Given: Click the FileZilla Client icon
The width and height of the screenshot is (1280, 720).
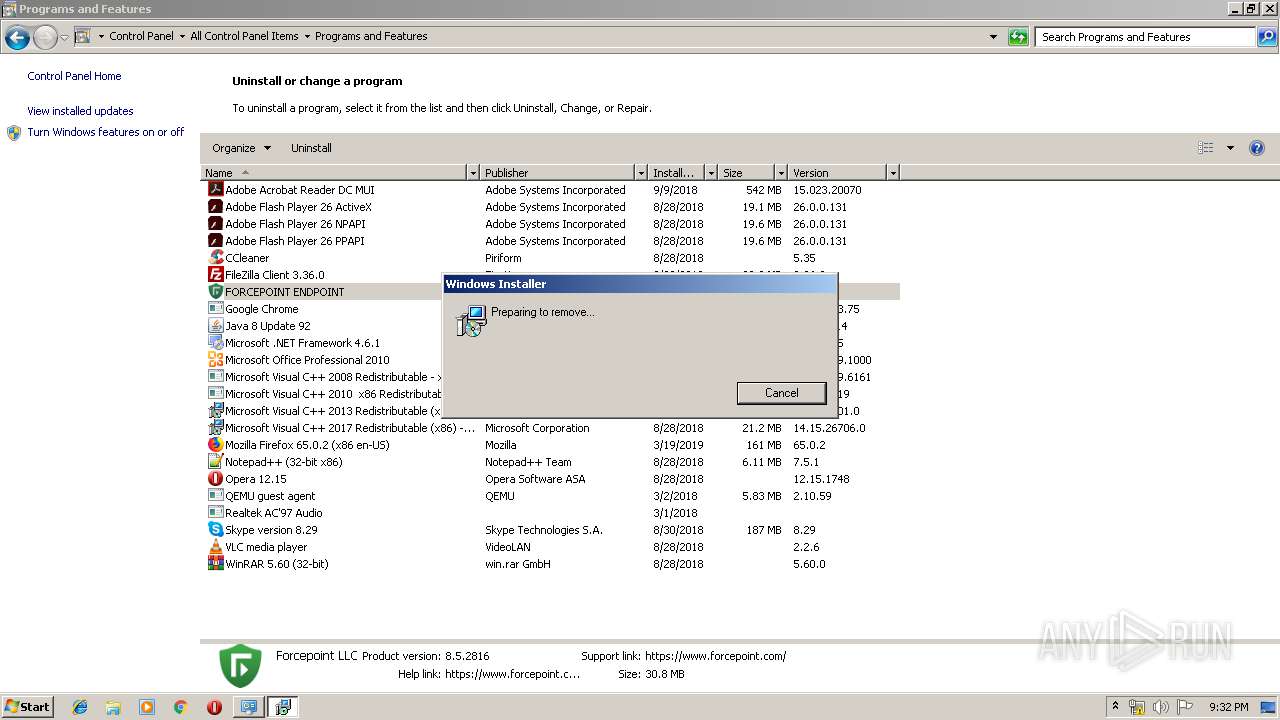Looking at the screenshot, I should (215, 274).
